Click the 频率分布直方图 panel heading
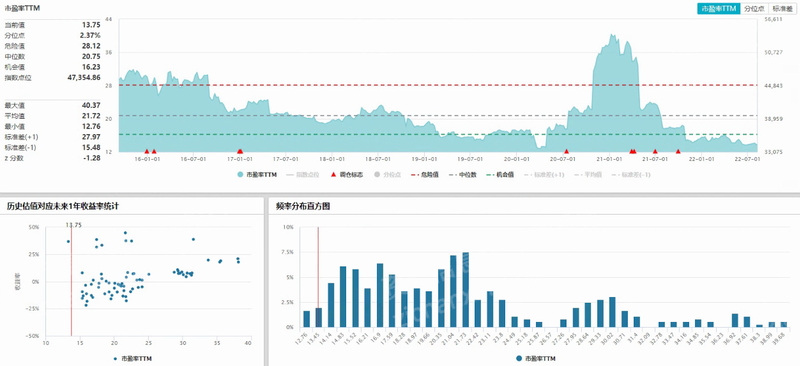Image resolution: width=800 pixels, height=366 pixels. tap(303, 206)
